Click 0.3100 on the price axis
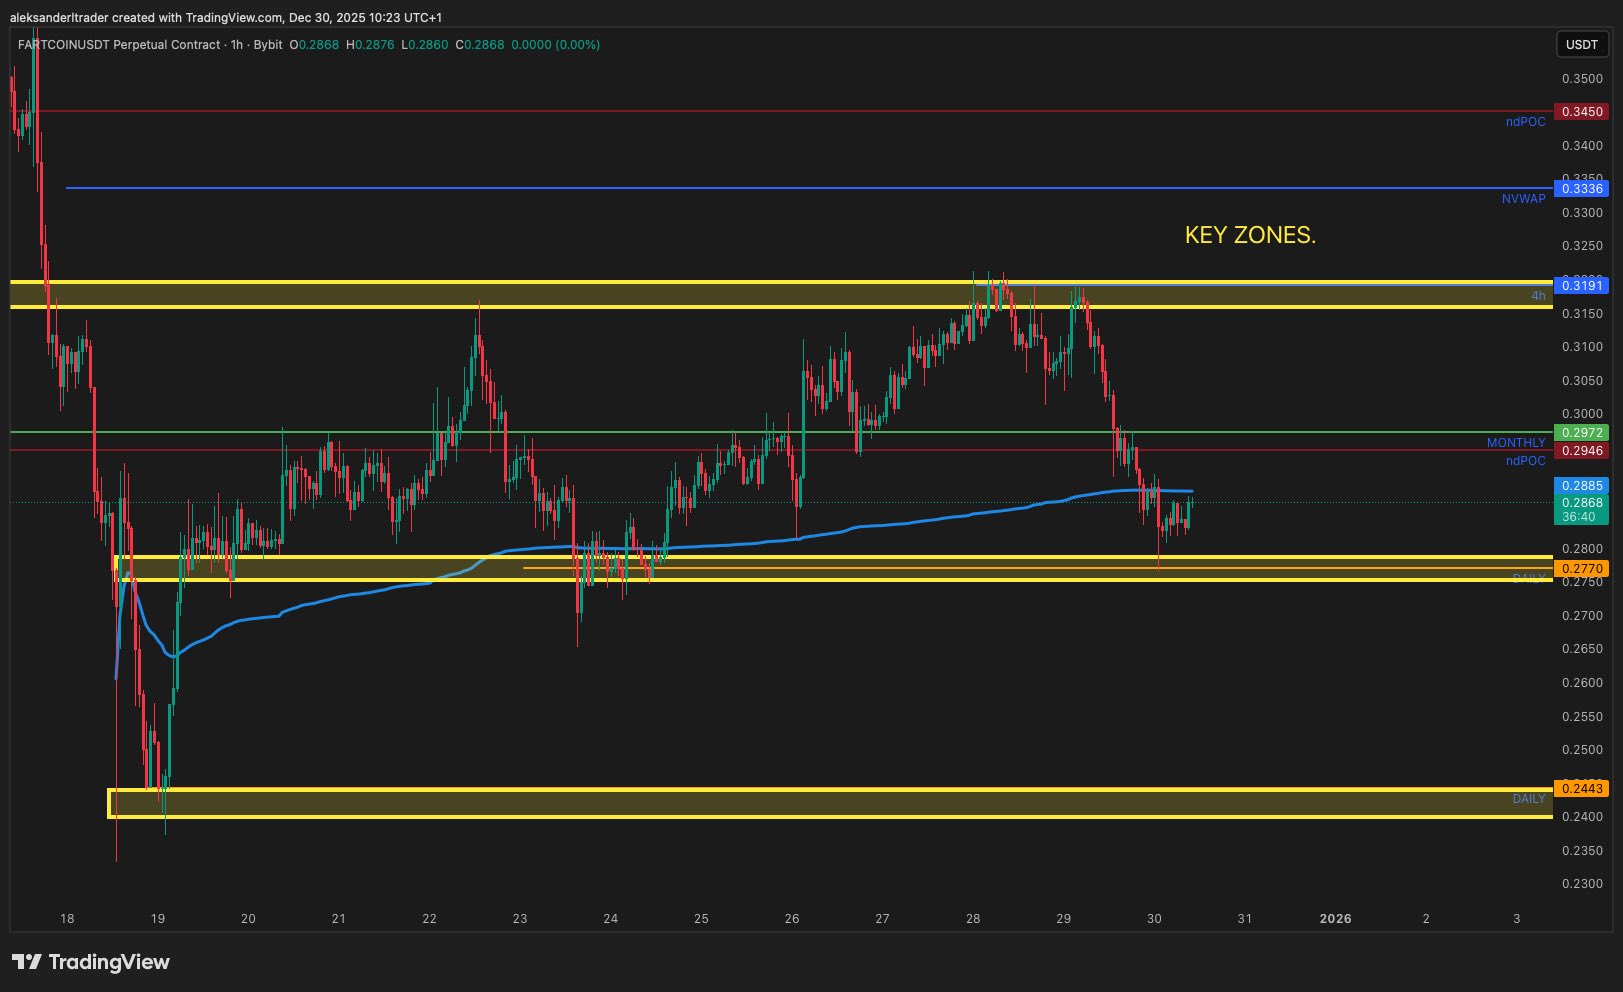This screenshot has height=992, width=1623. coord(1582,347)
